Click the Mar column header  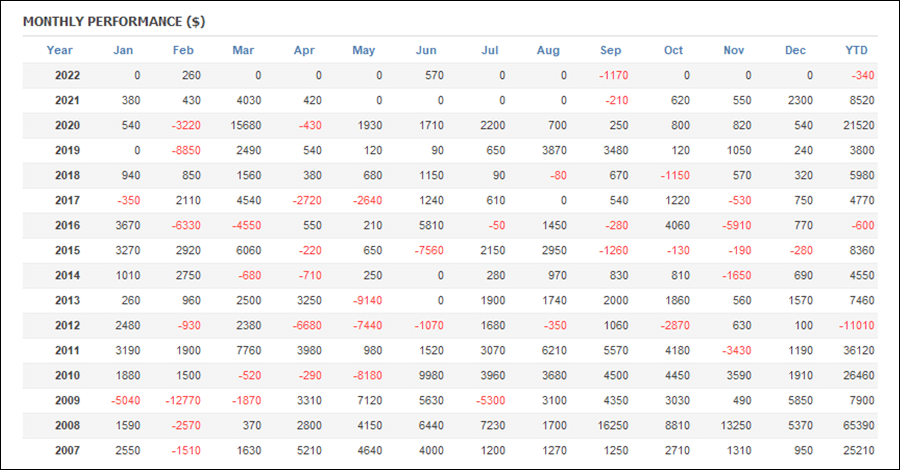(243, 50)
